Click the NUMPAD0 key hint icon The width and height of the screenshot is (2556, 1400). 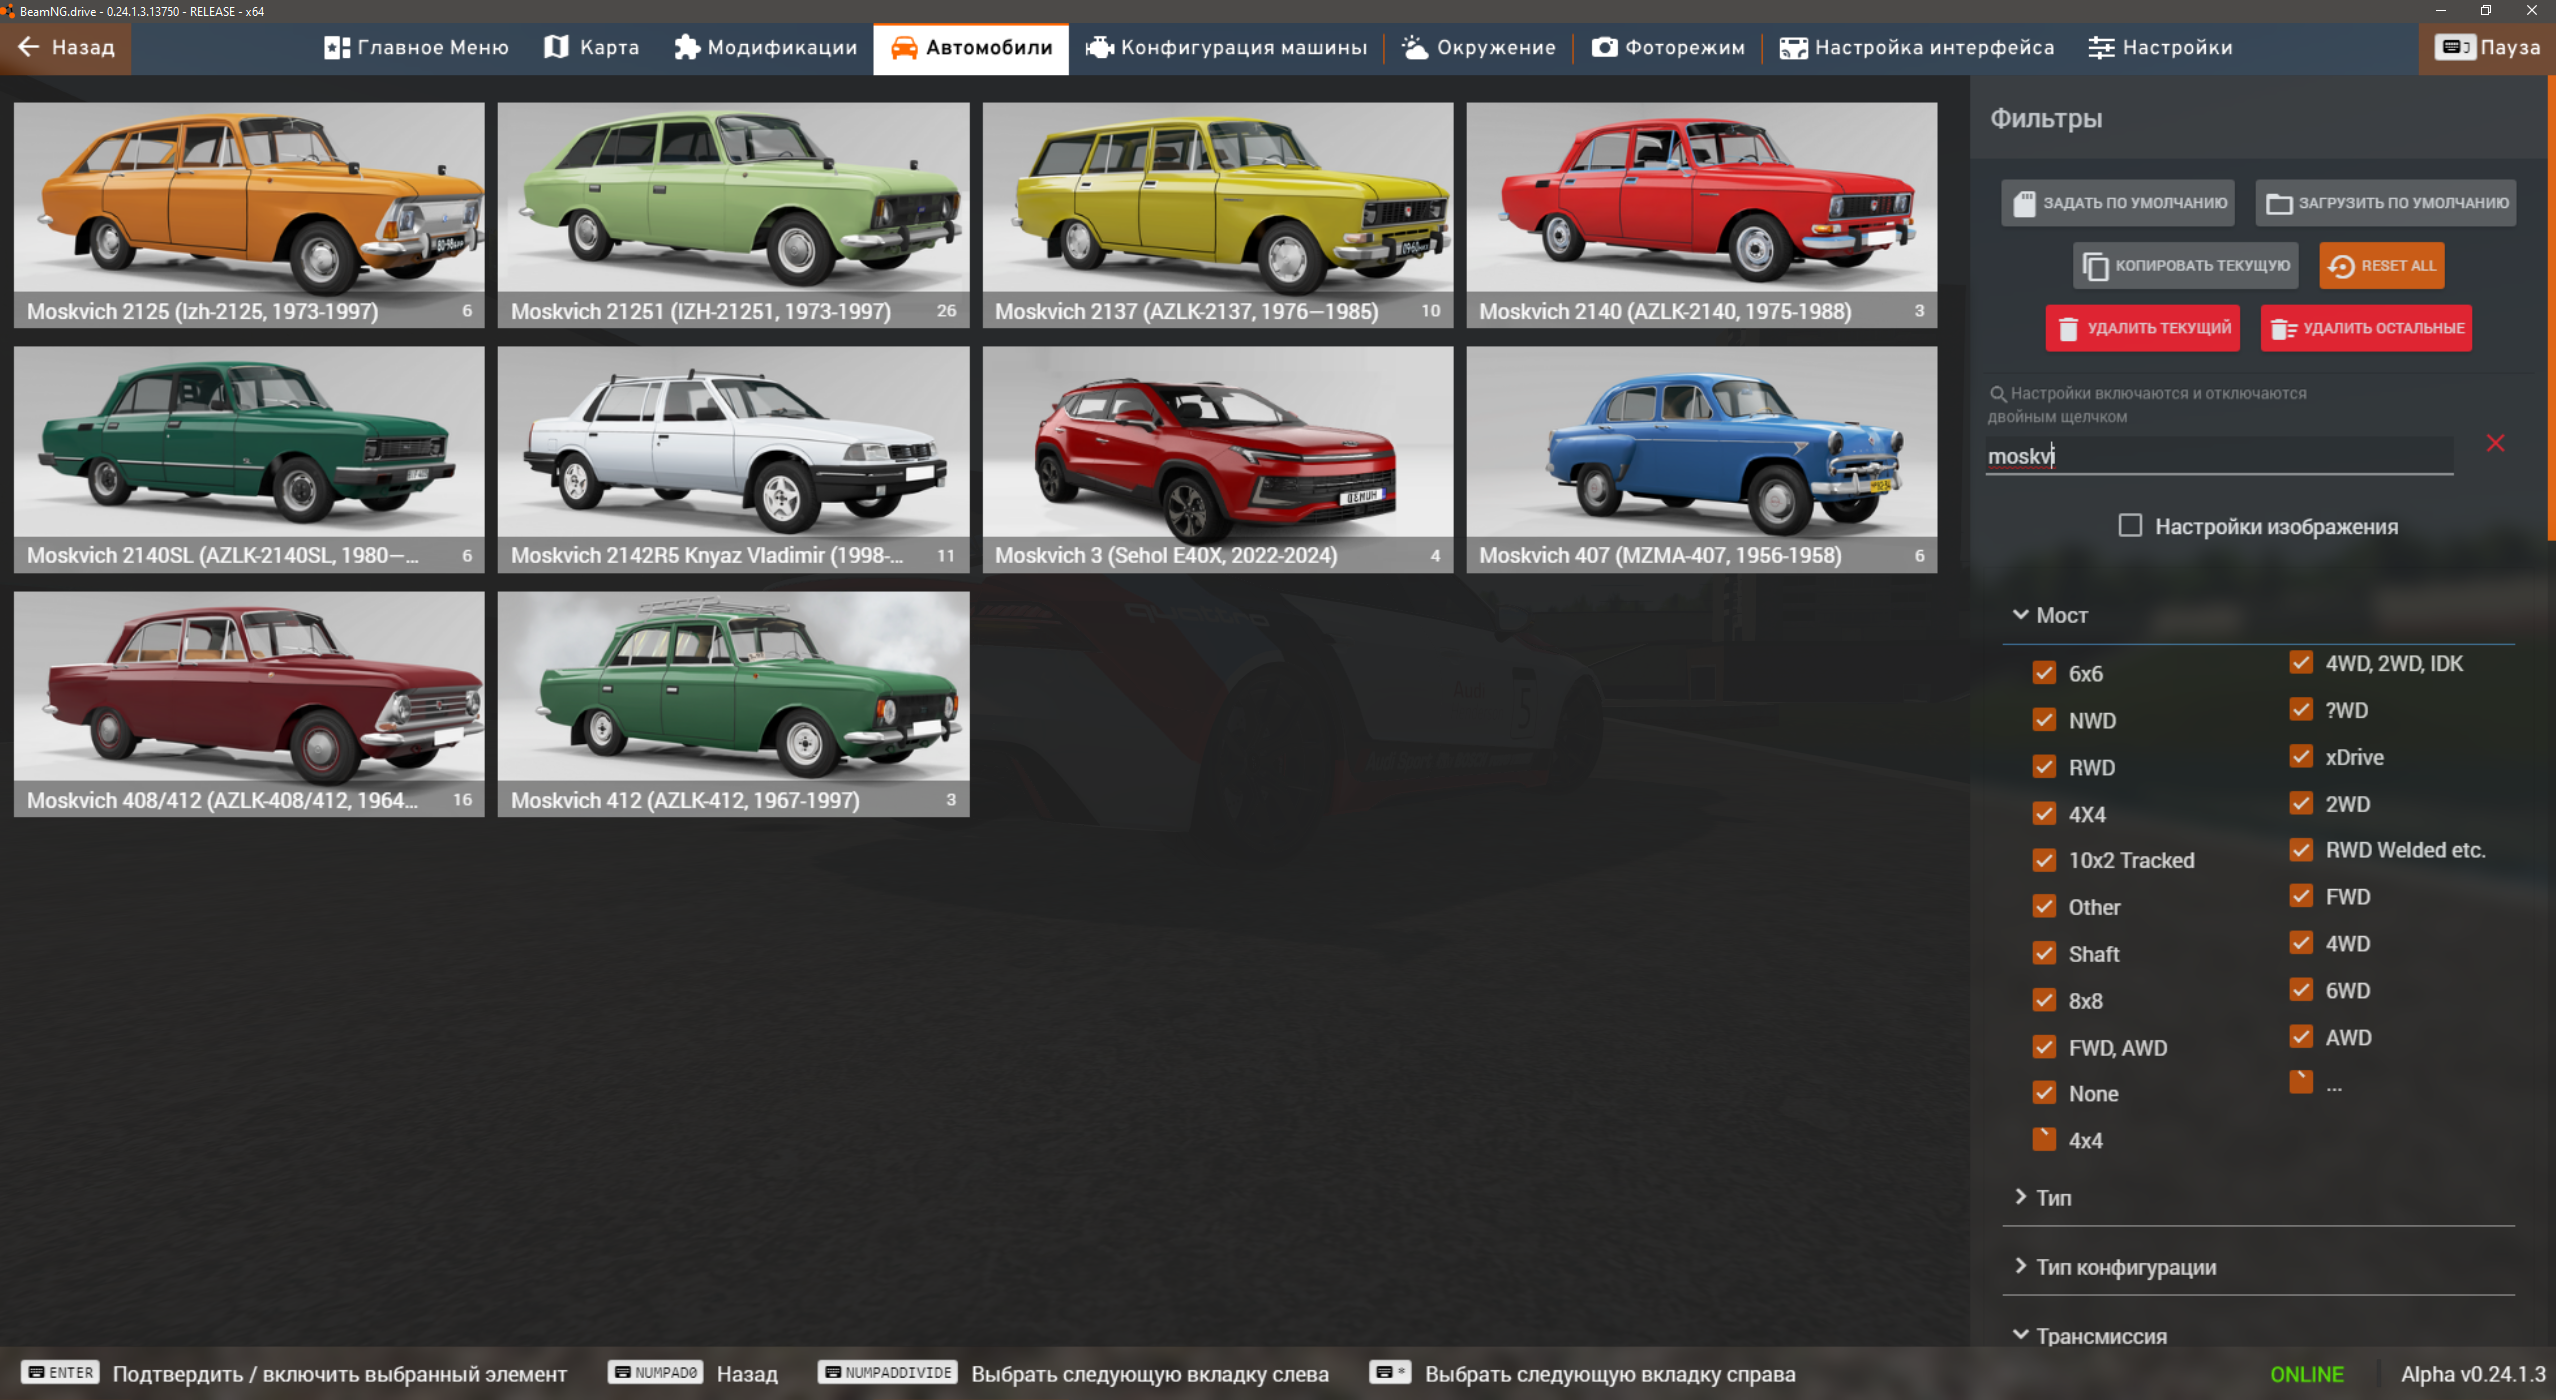click(x=655, y=1372)
